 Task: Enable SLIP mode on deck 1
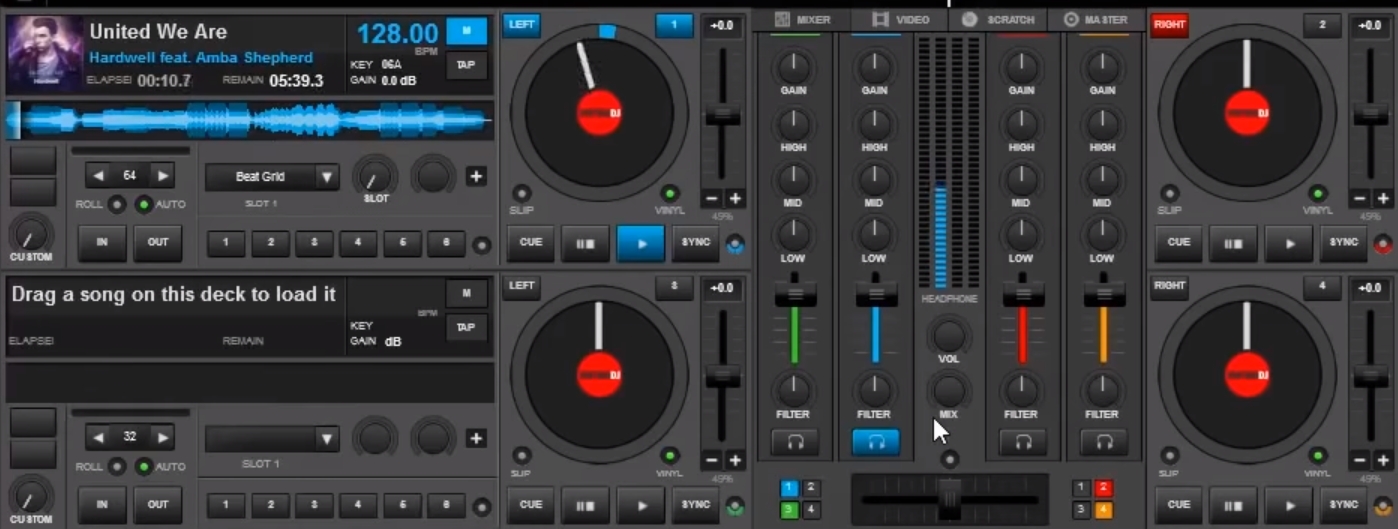pos(520,193)
